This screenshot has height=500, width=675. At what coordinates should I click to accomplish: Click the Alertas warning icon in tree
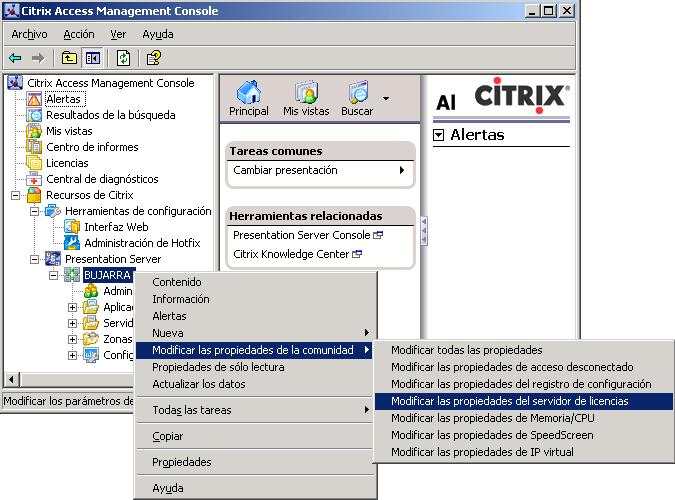34,99
